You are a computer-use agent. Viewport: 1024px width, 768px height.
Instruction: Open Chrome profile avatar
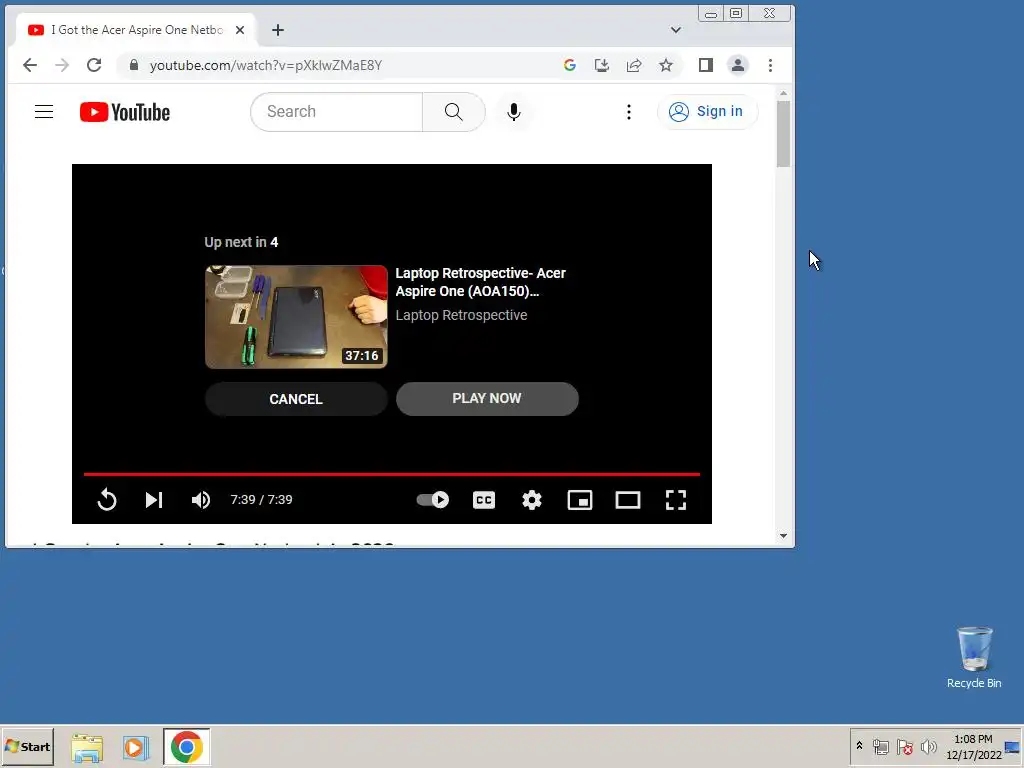pyautogui.click(x=738, y=65)
